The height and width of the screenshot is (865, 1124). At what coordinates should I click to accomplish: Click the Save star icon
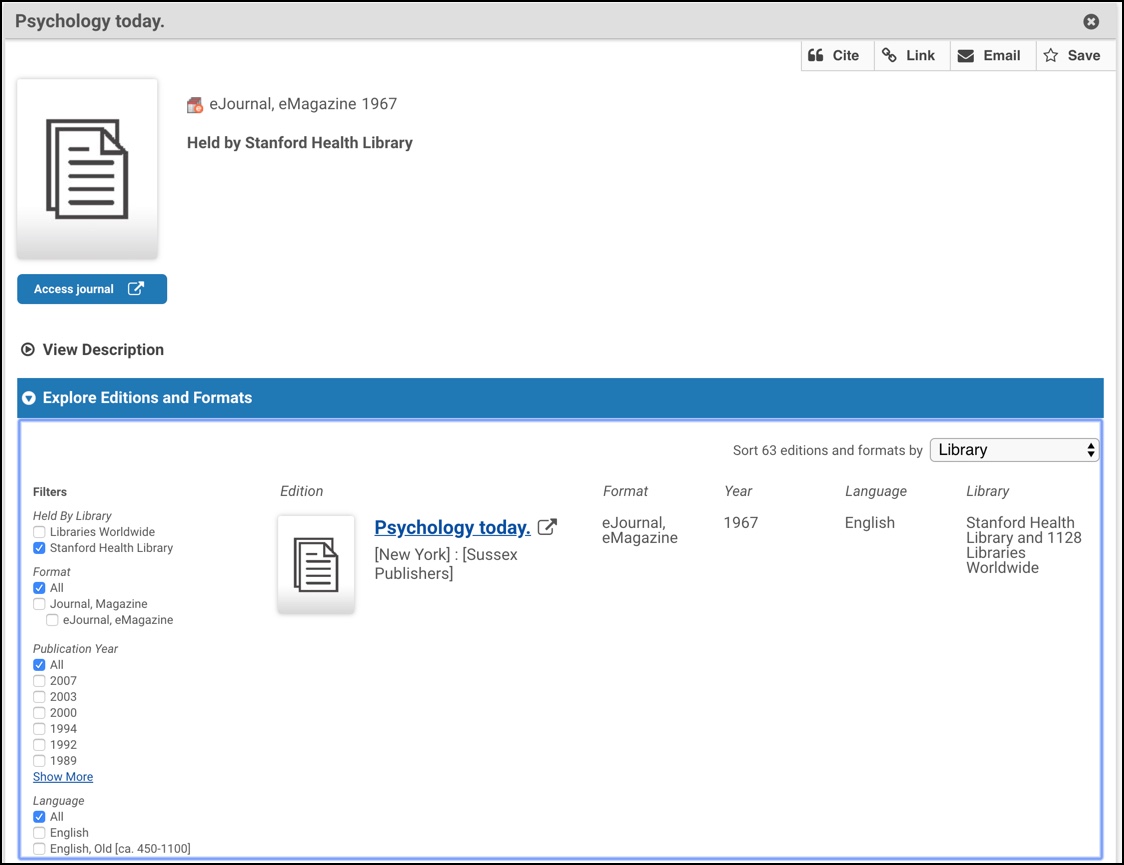[x=1051, y=55]
